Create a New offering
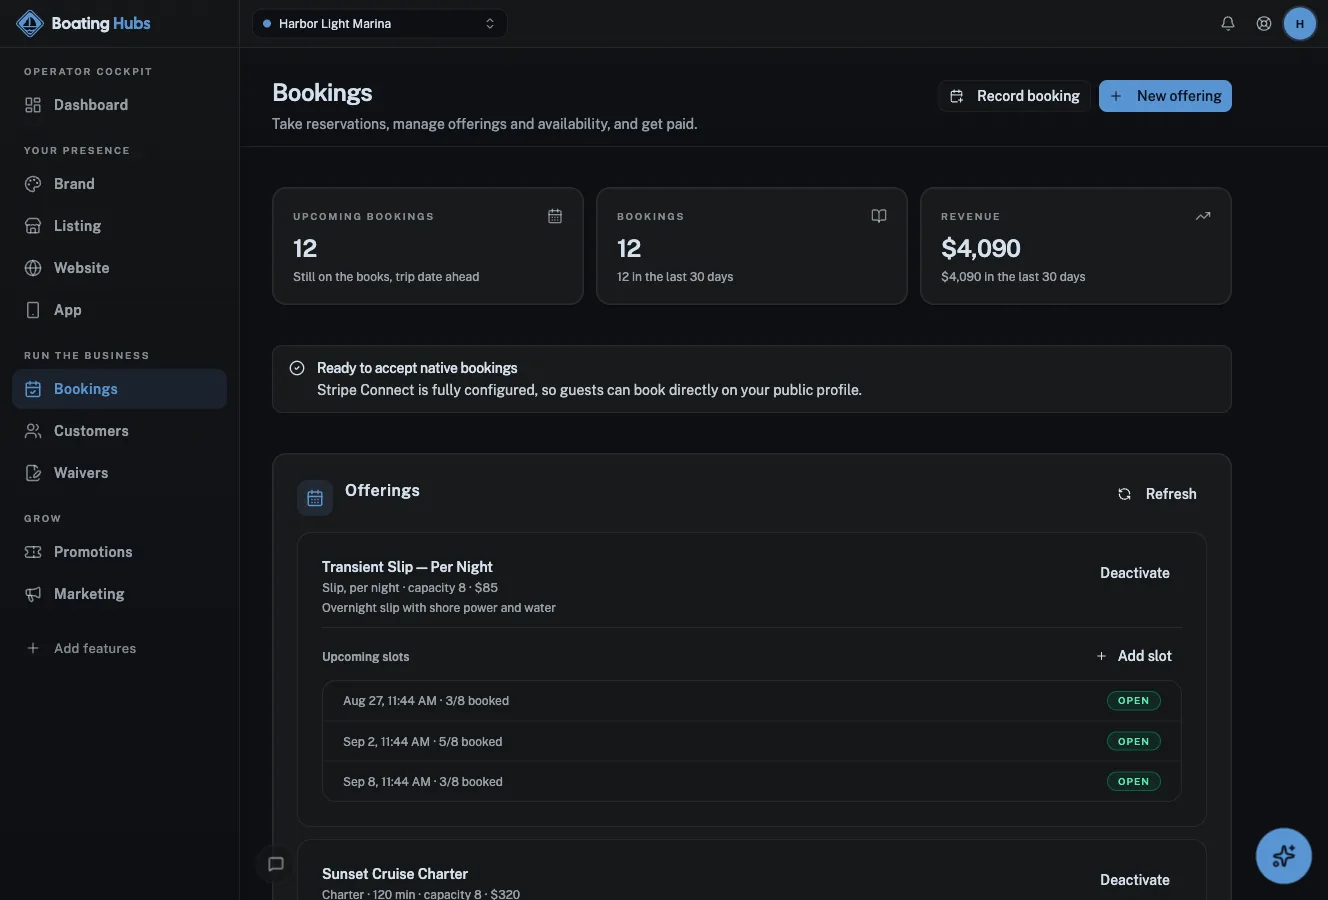Viewport: 1328px width, 900px height. click(x=1165, y=96)
